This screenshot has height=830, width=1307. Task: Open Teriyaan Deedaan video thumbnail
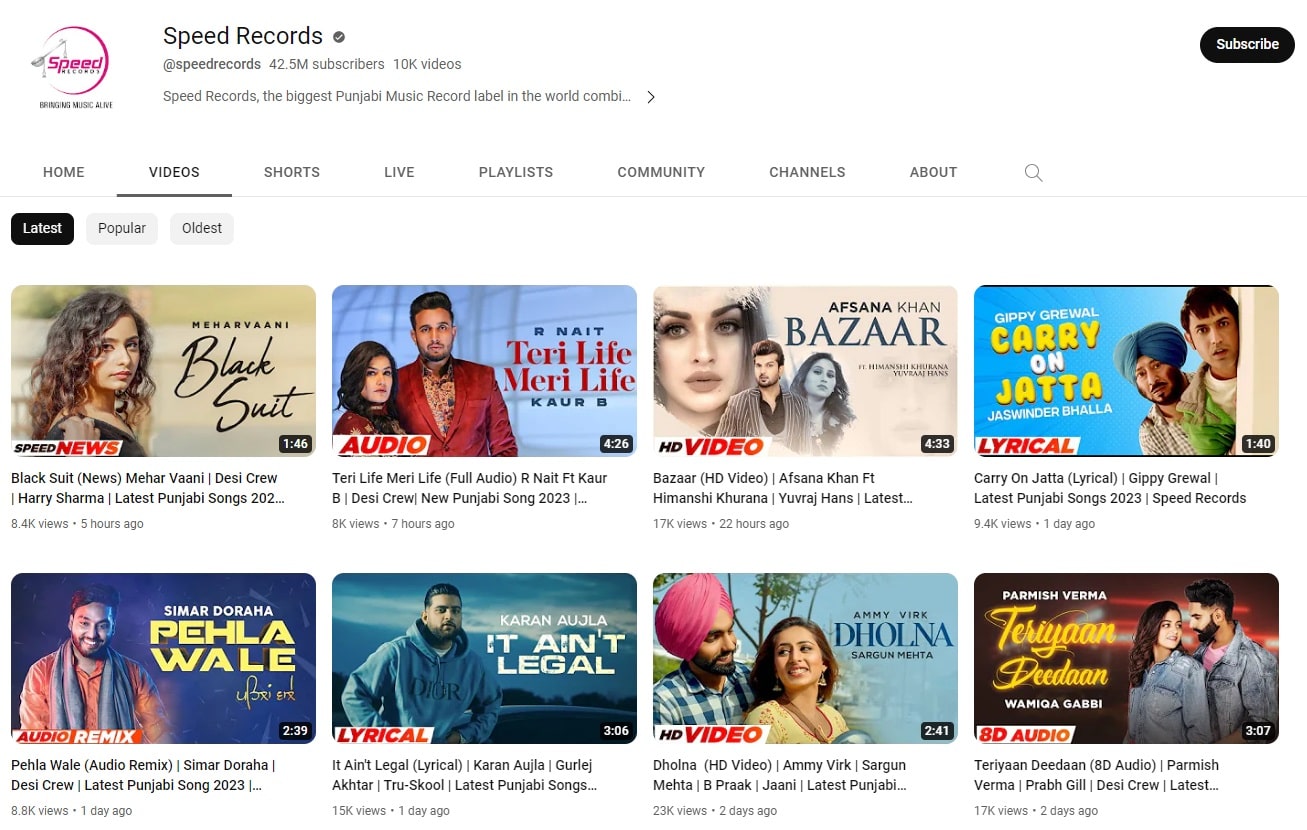pos(1126,658)
